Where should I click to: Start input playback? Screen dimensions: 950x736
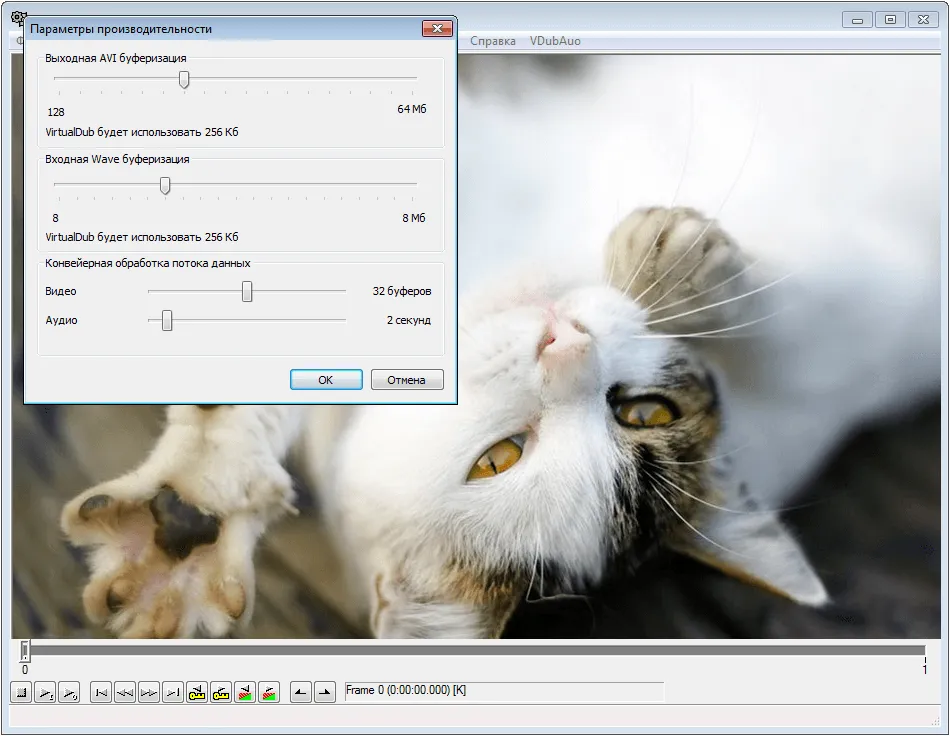[x=45, y=692]
